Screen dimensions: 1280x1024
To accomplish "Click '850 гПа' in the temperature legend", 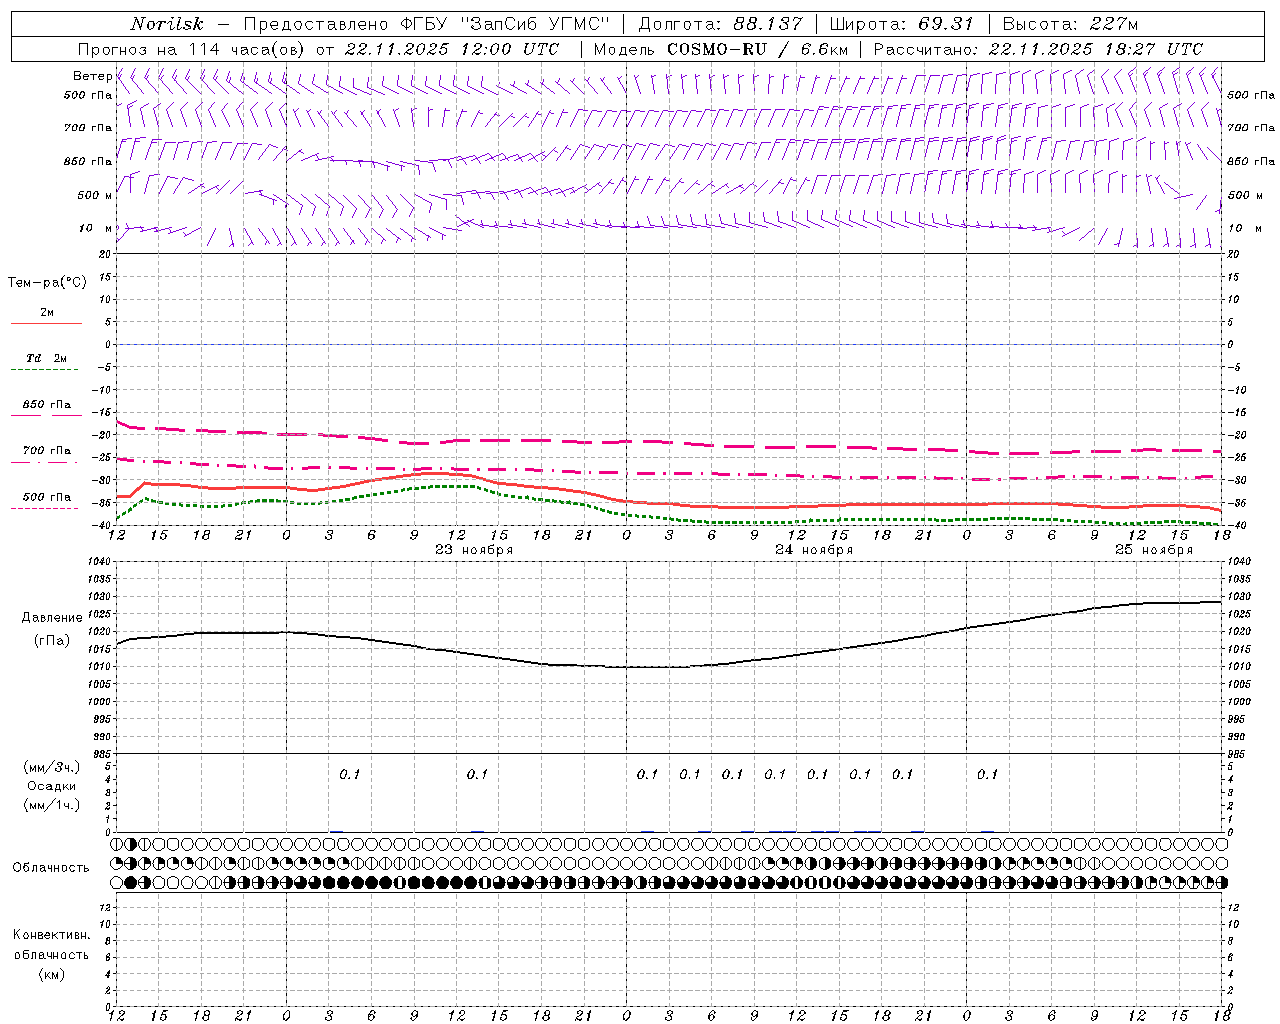I will (47, 405).
